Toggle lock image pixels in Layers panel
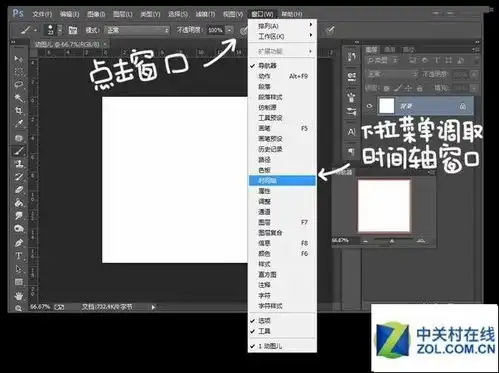The width and height of the screenshot is (499, 373). pos(397,88)
